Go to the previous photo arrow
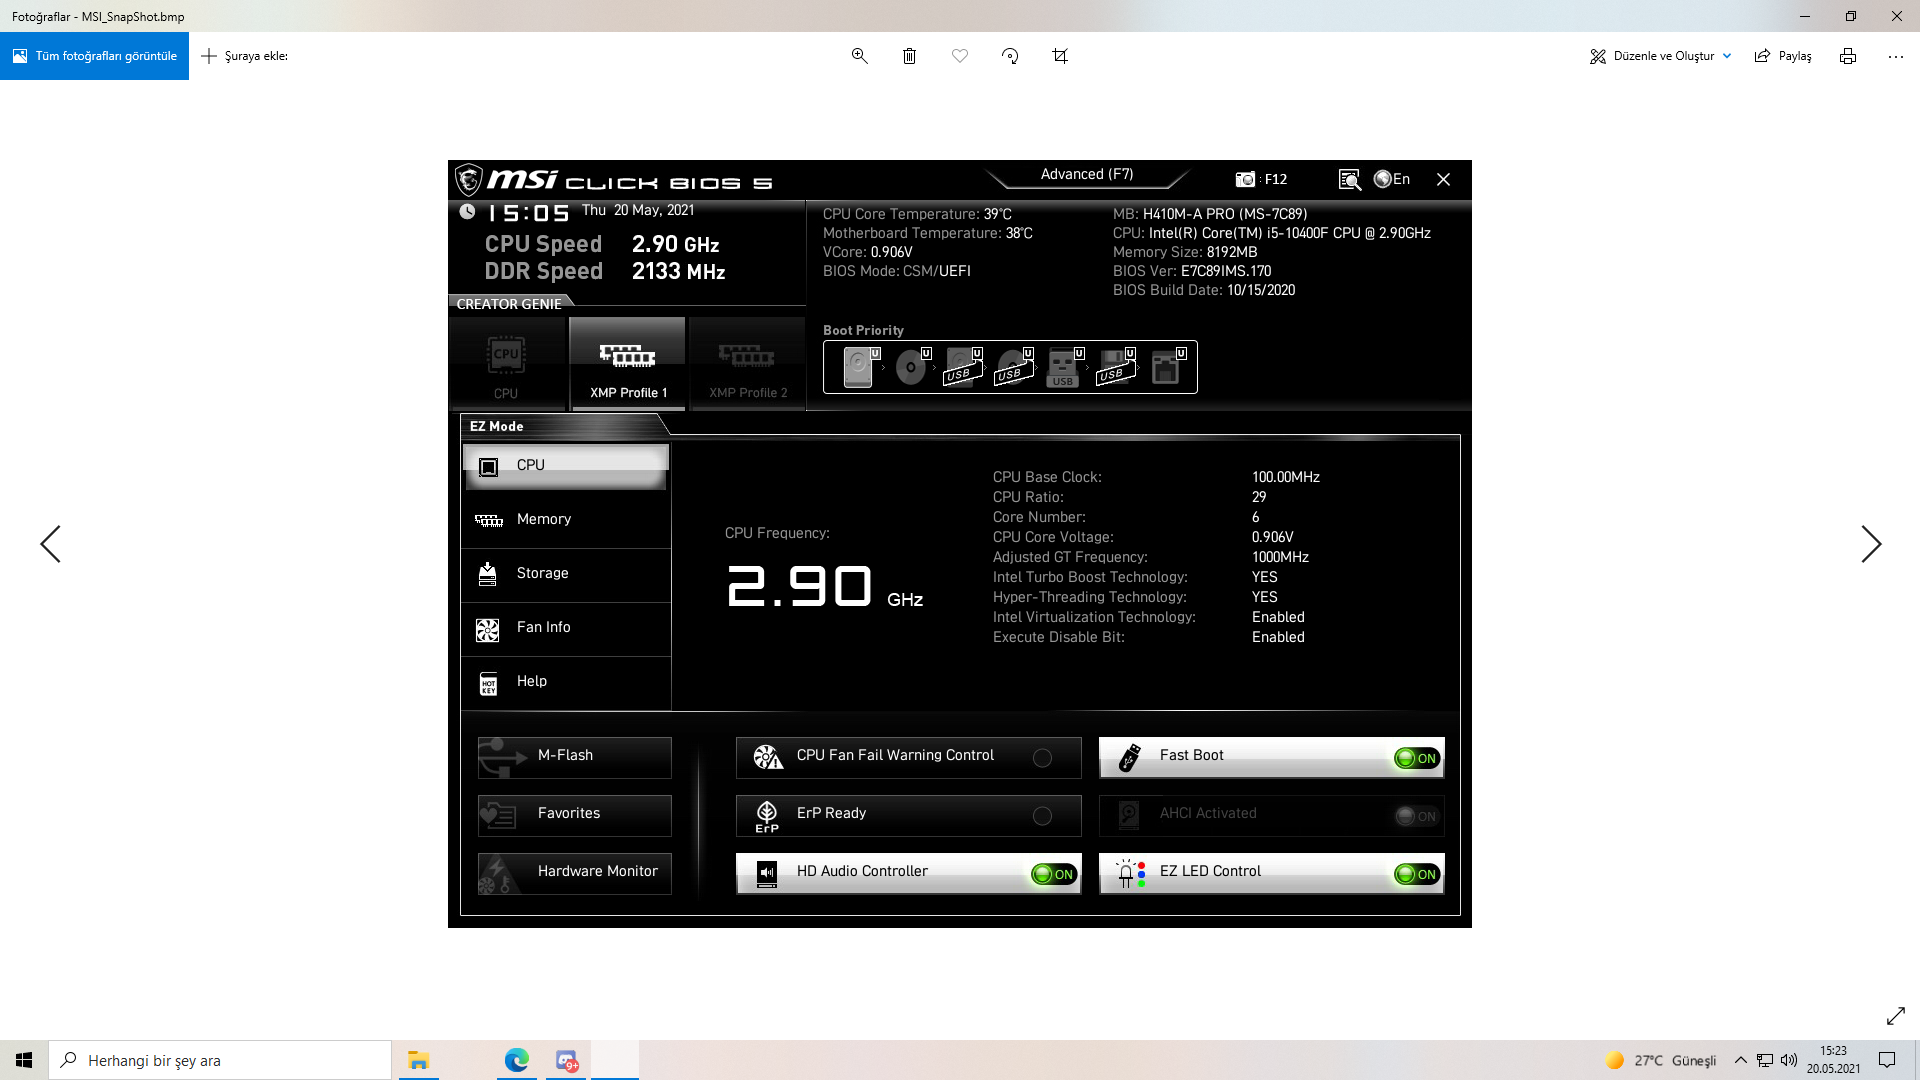This screenshot has width=1920, height=1080. 50,544
